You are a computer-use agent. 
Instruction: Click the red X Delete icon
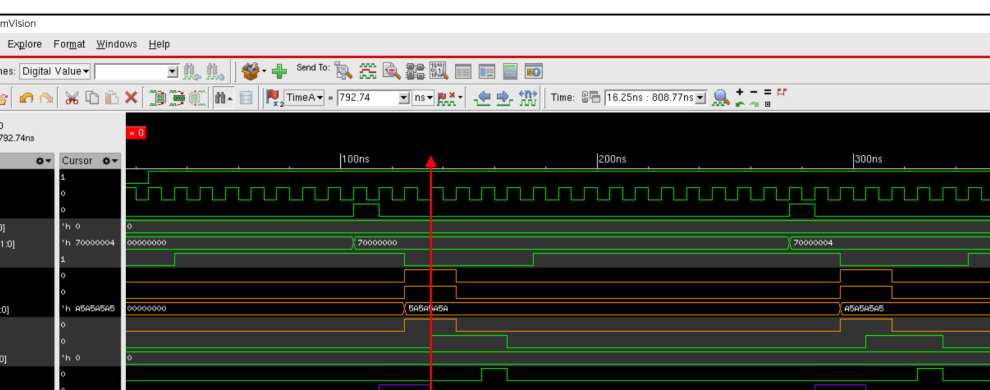[131, 98]
